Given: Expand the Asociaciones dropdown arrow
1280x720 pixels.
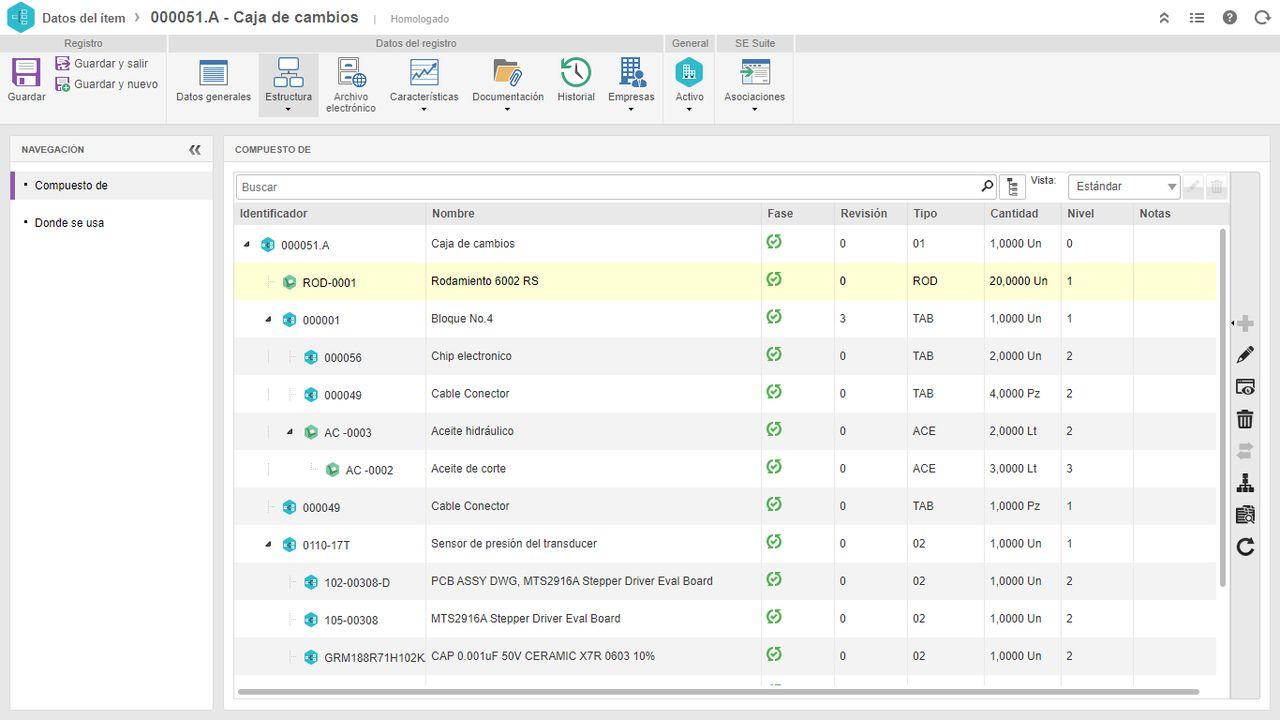Looking at the screenshot, I should point(754,110).
